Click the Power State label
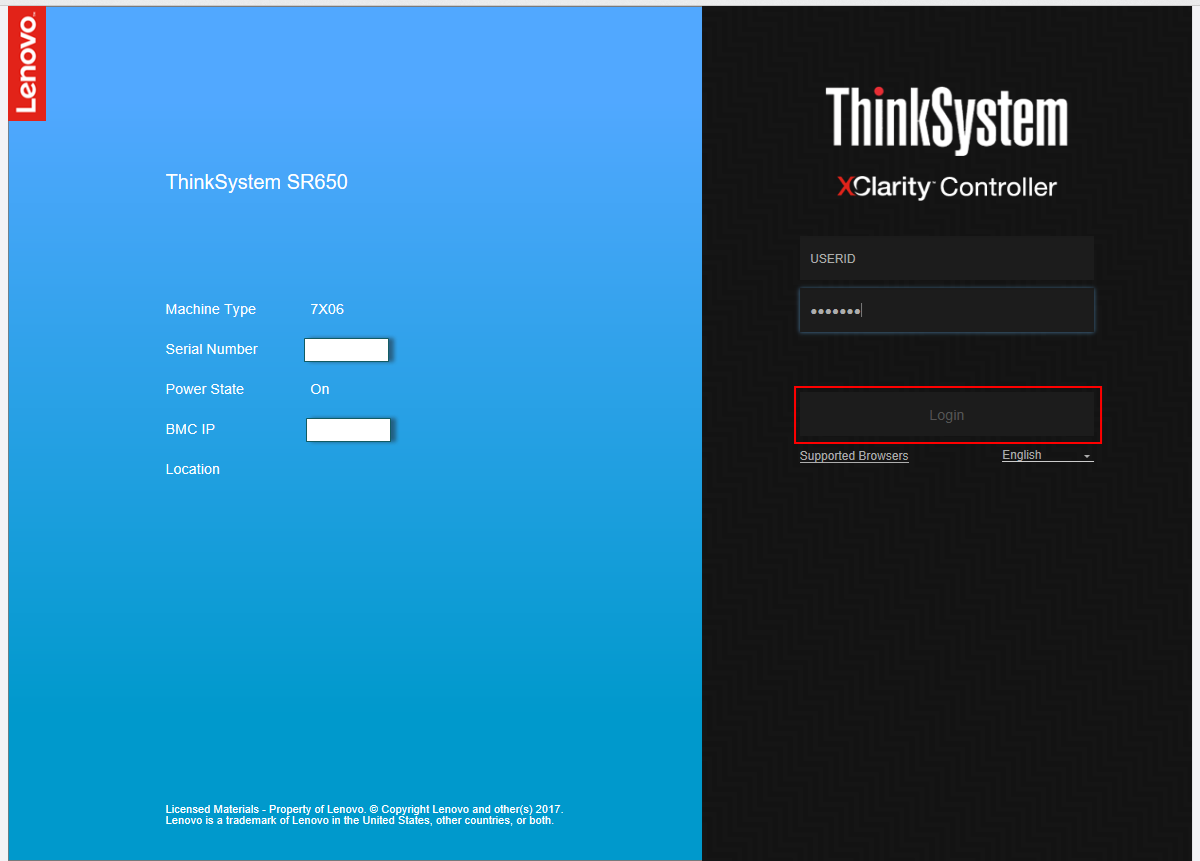The width and height of the screenshot is (1200, 861). click(205, 389)
